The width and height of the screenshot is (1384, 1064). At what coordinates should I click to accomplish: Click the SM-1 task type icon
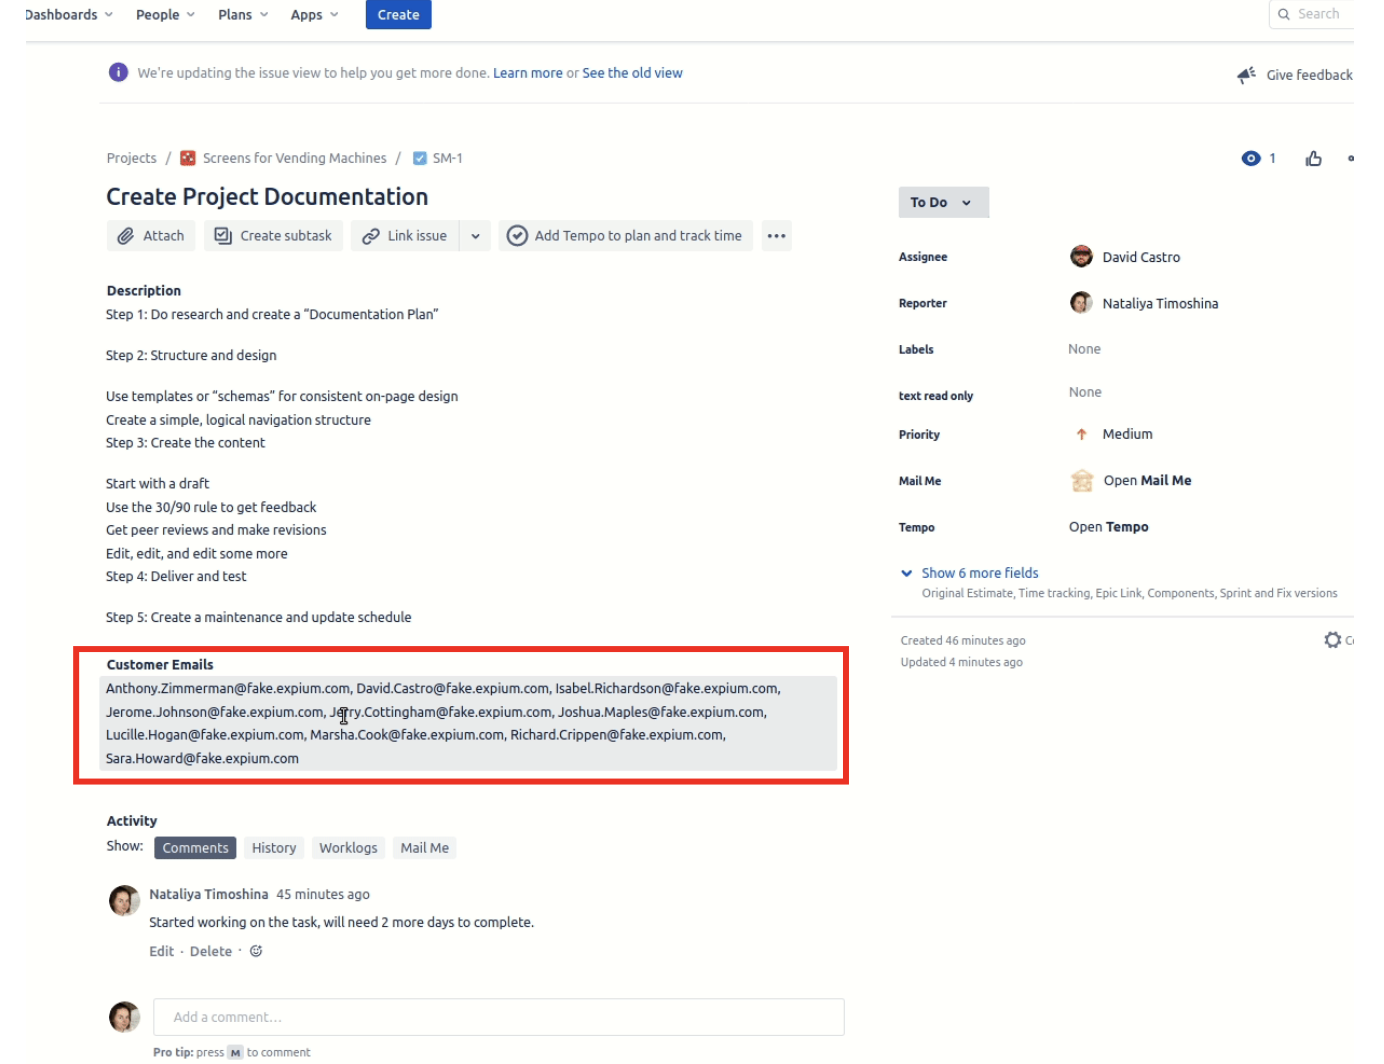(x=420, y=158)
